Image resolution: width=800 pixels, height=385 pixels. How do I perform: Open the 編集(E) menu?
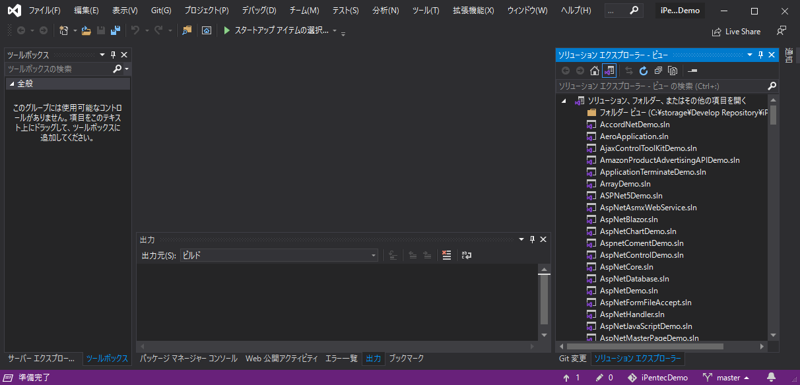point(86,11)
